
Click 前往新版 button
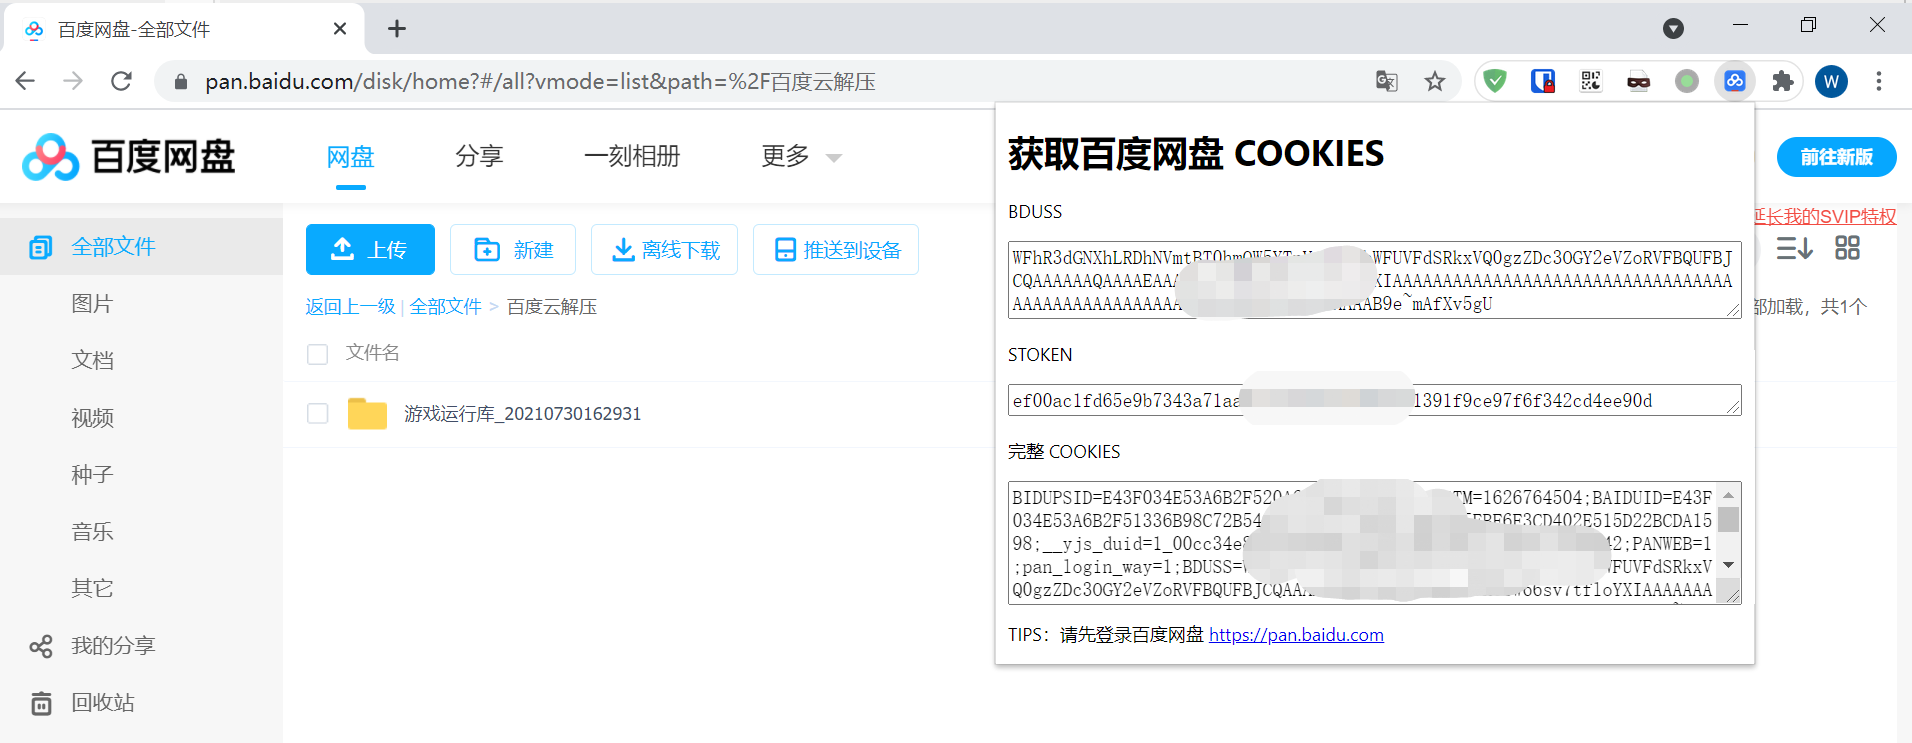point(1836,157)
